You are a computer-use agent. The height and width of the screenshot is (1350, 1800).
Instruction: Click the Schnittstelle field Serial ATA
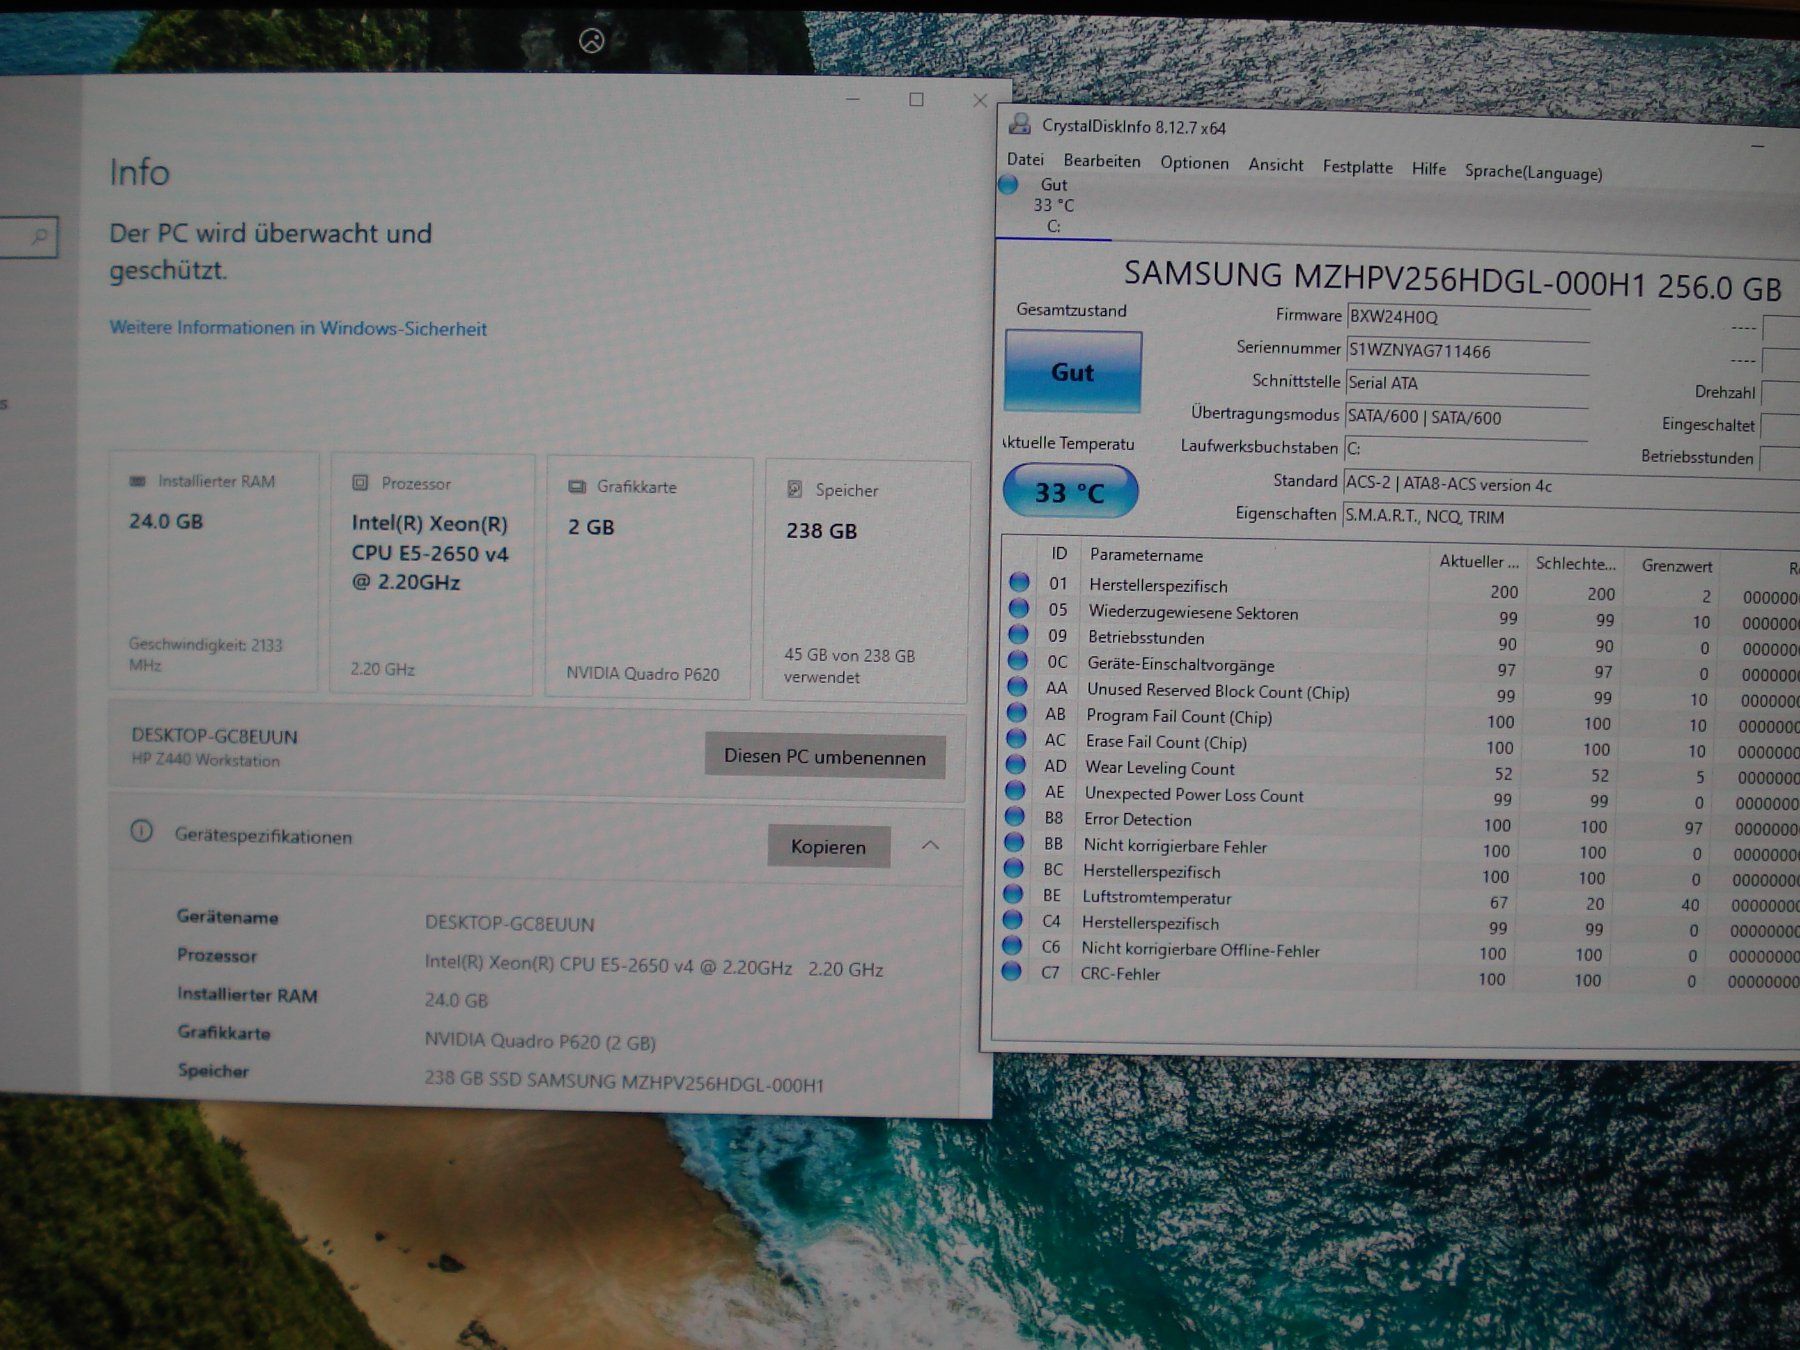(1467, 384)
